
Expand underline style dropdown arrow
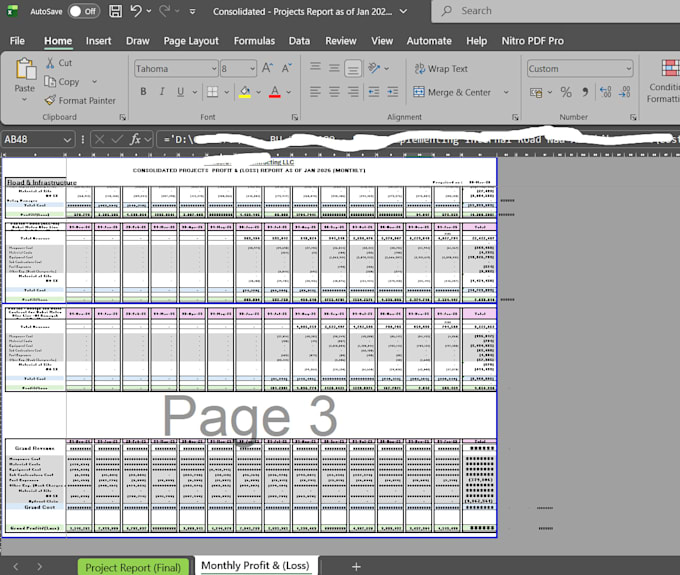[195, 92]
